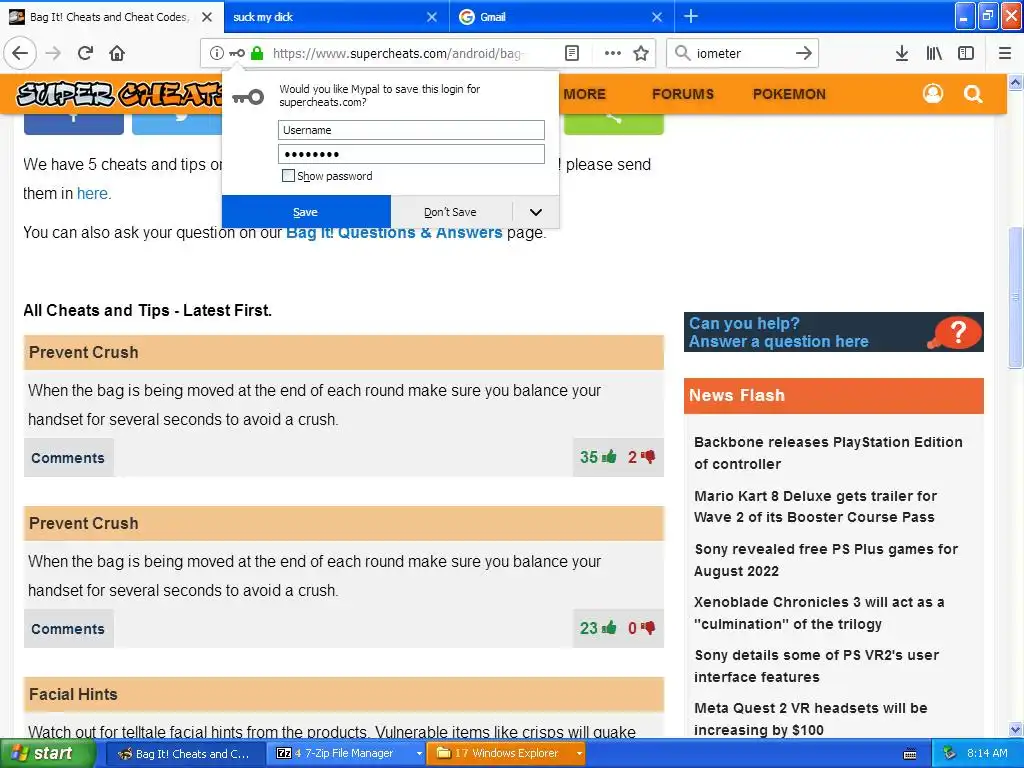This screenshot has height=768, width=1024.
Task: Submit the iometer search with arrow
Action: [804, 53]
